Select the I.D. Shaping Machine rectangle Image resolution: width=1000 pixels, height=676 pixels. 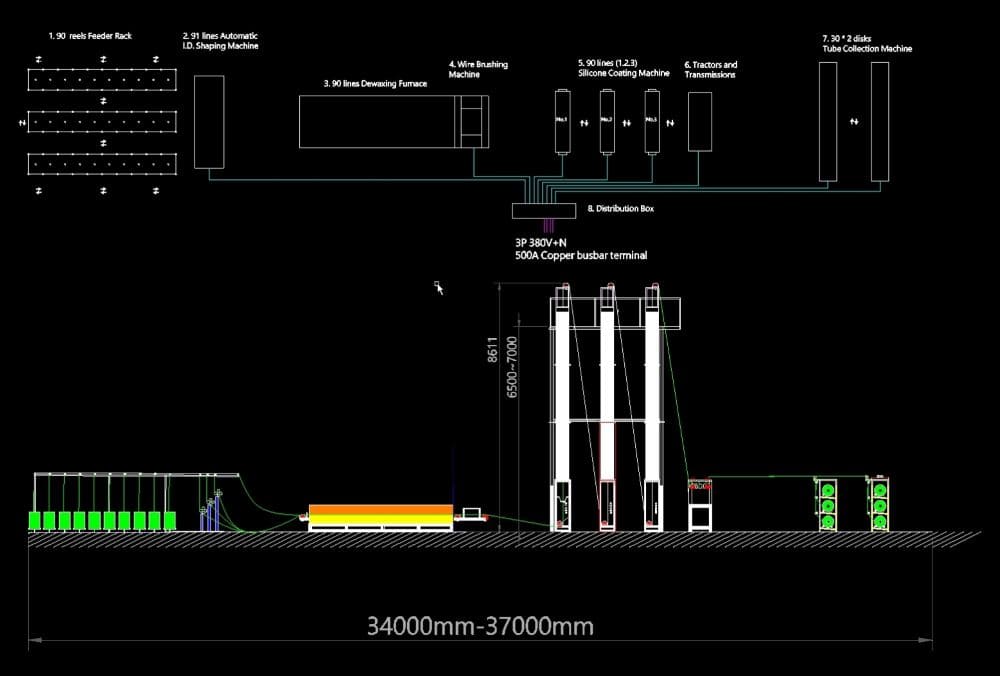coord(208,121)
